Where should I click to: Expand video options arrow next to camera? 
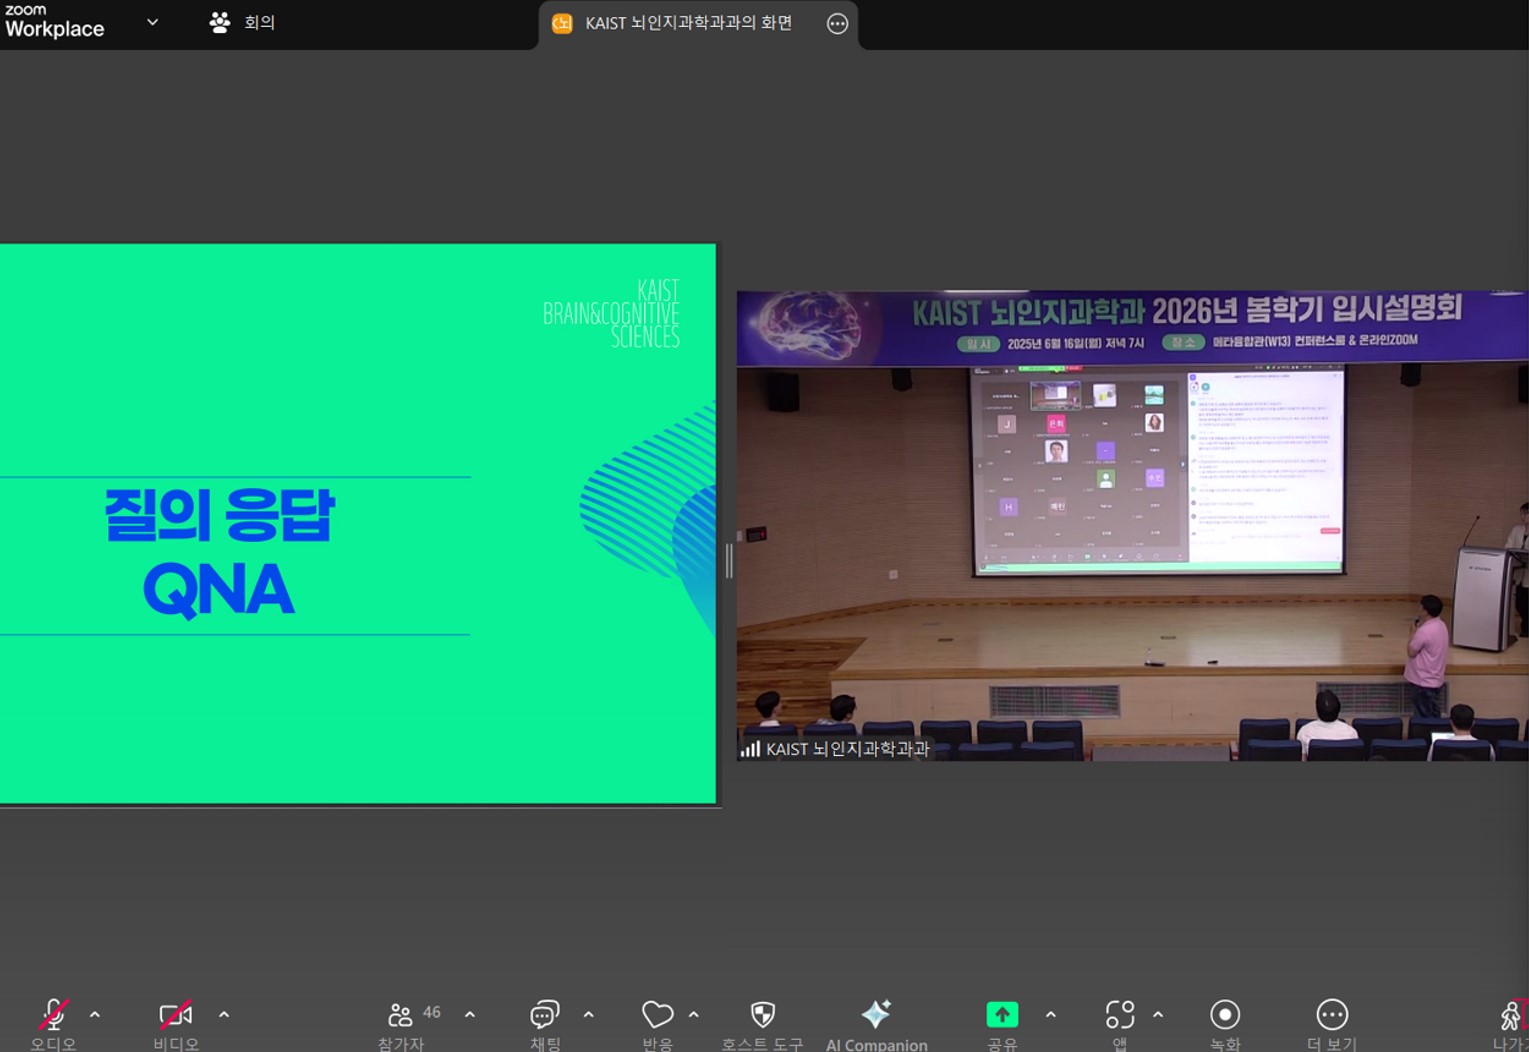tap(224, 1014)
